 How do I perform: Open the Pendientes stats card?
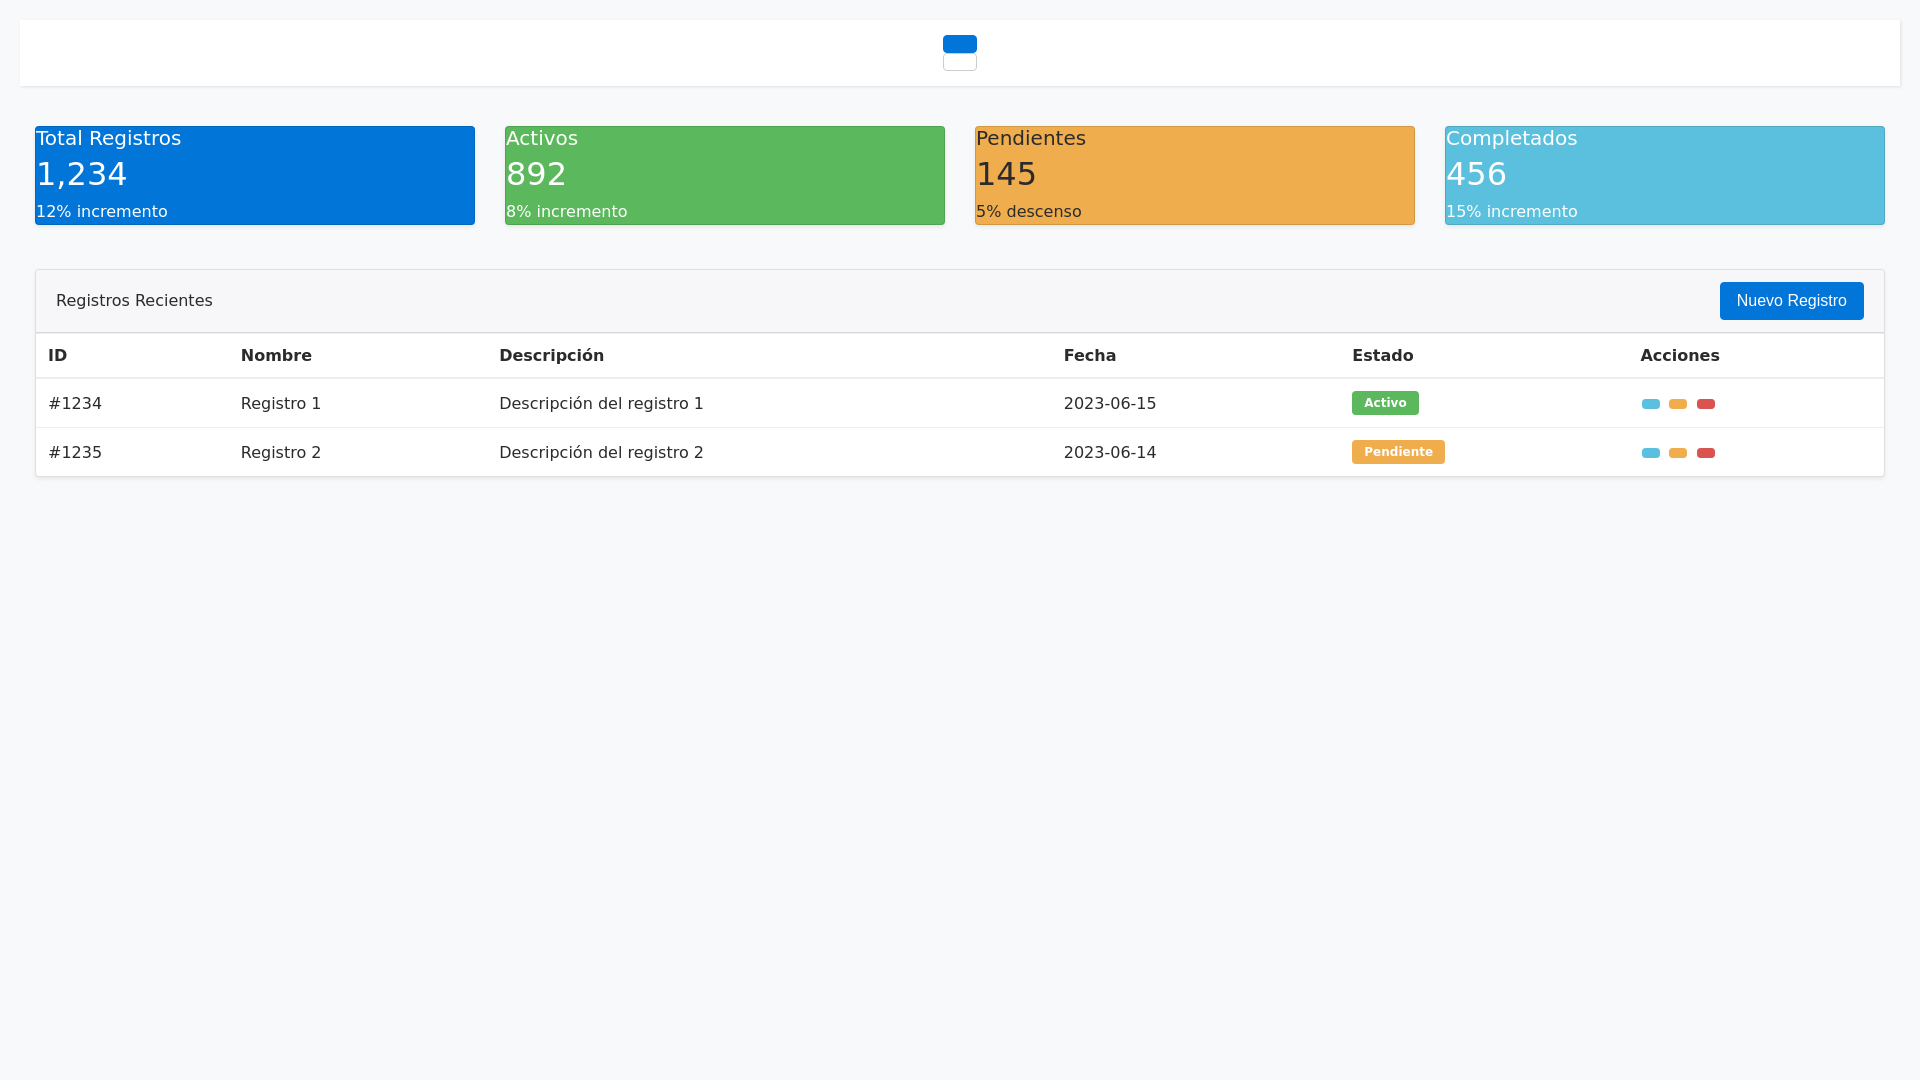coord(1195,175)
